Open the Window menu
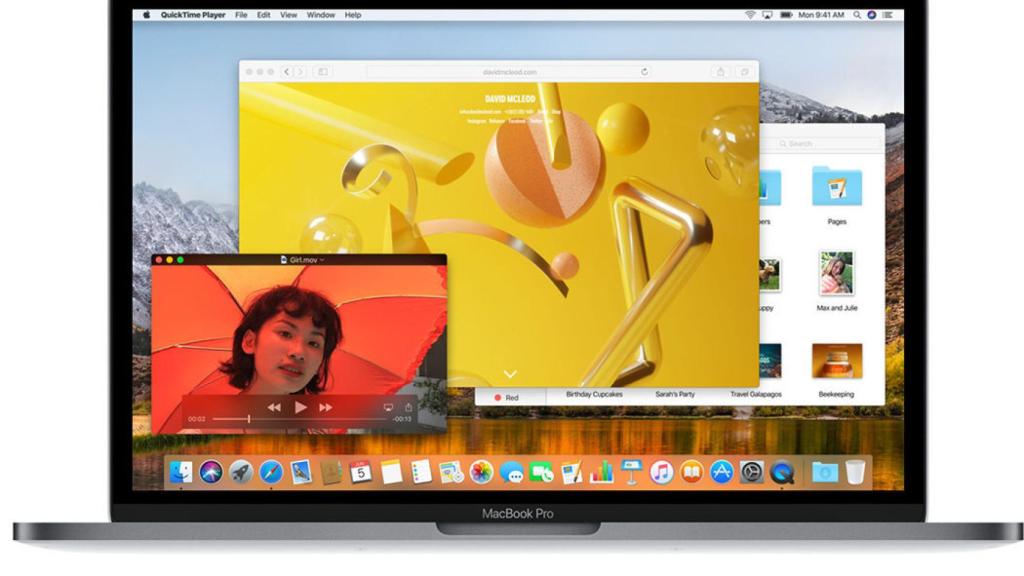 [x=320, y=15]
